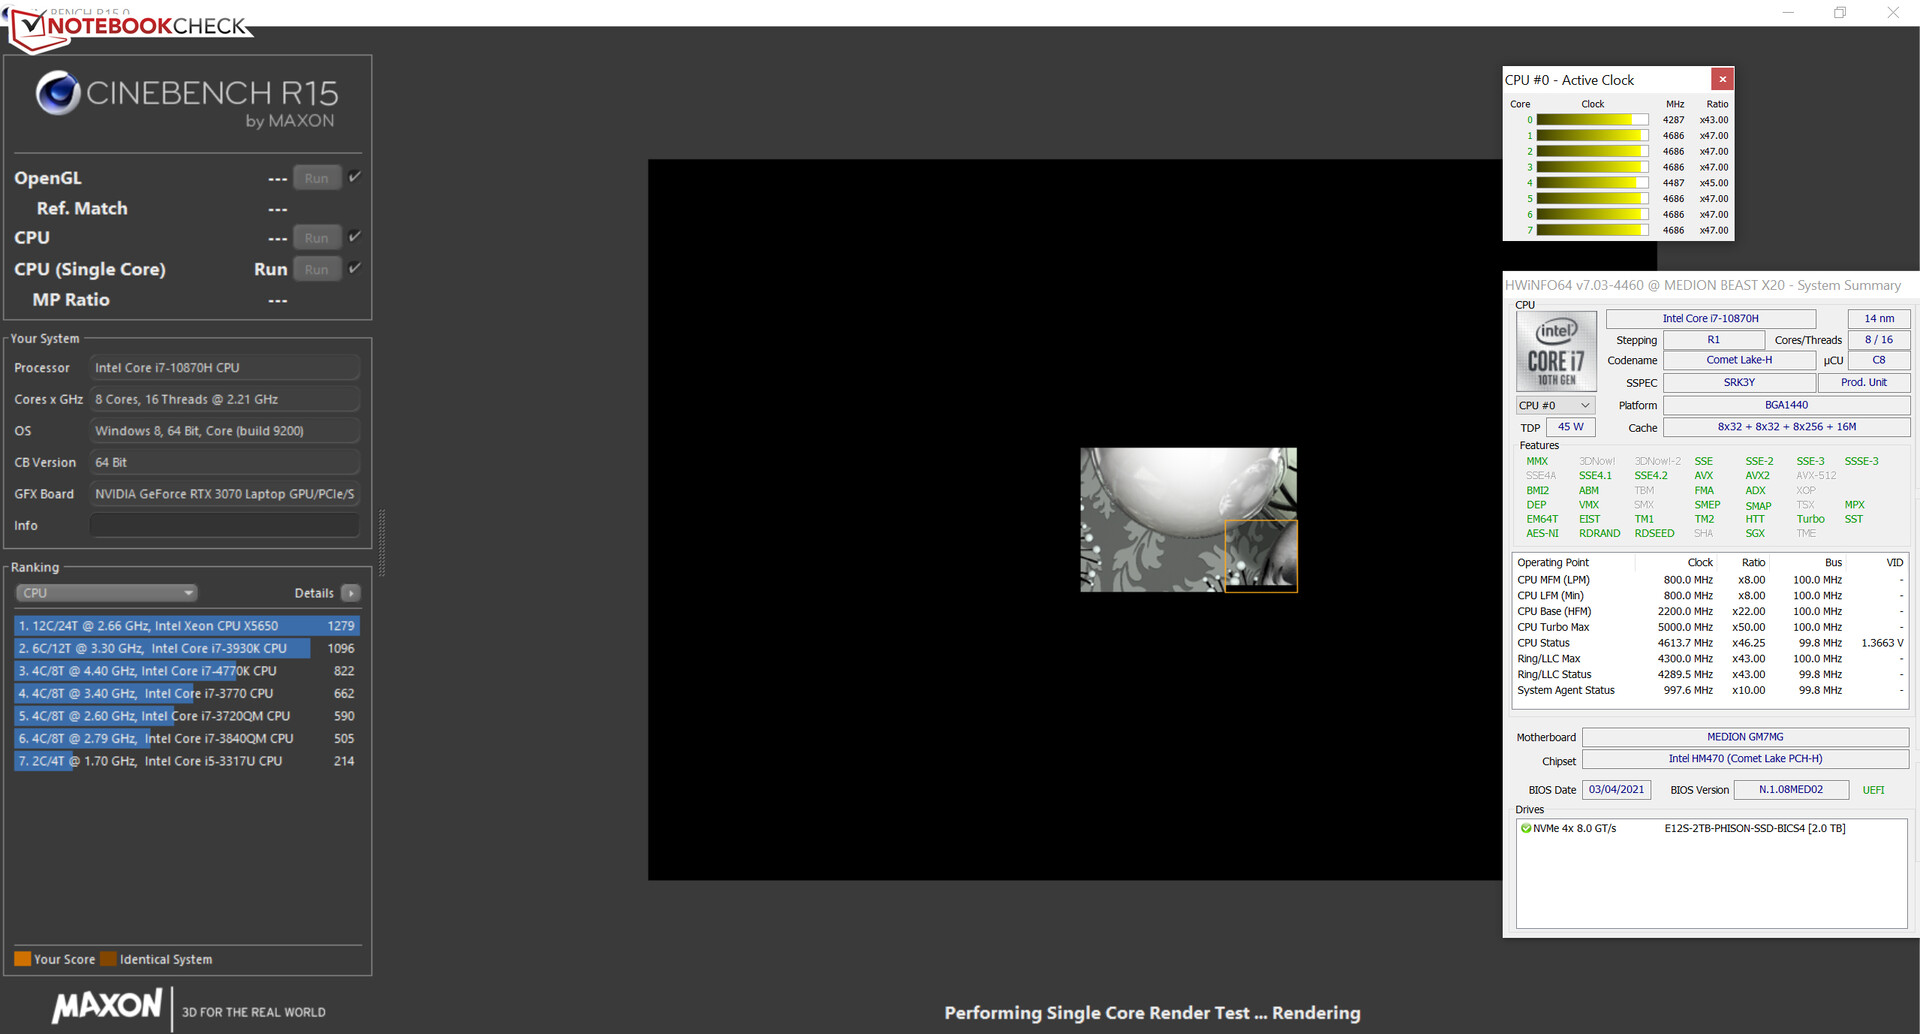The height and width of the screenshot is (1034, 1920).
Task: Click the UEFI label in HWiNFO
Action: [x=1873, y=790]
